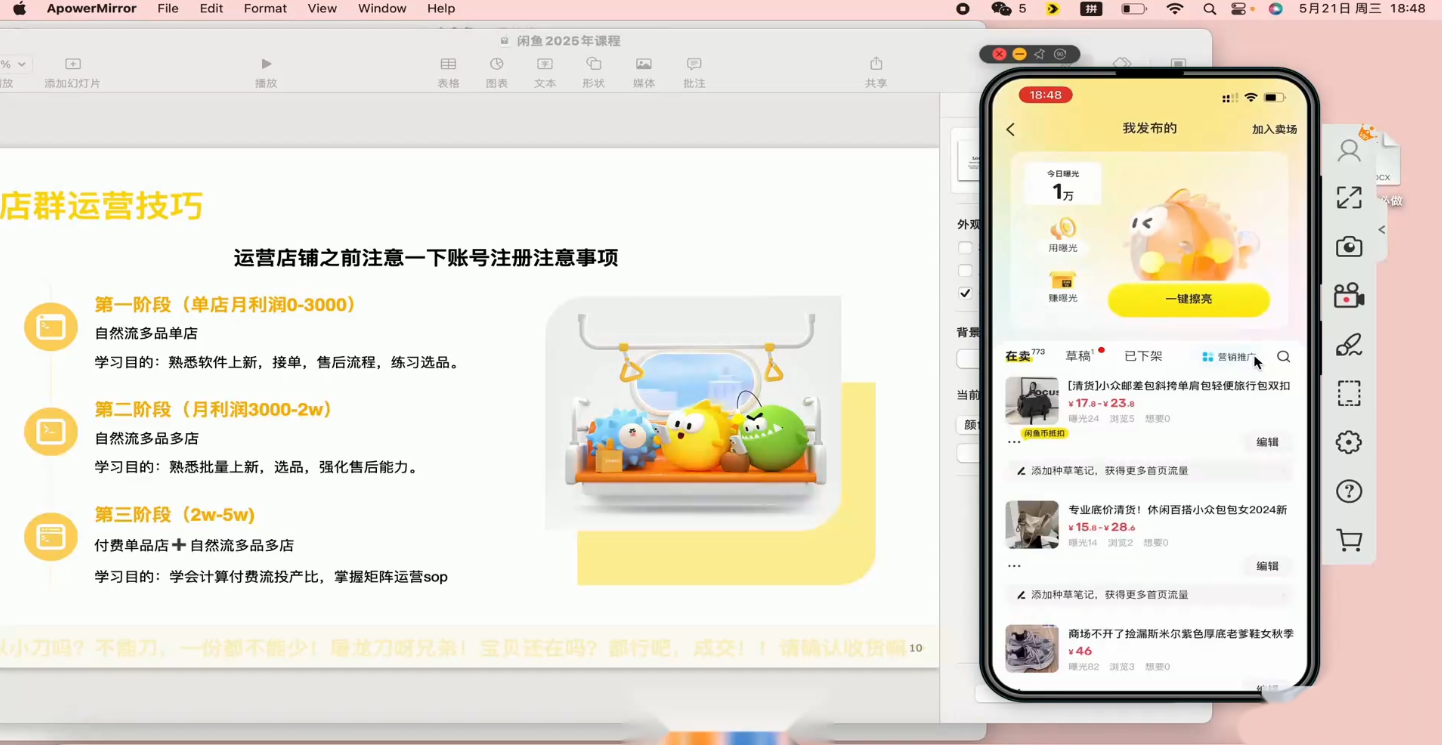1442x745 pixels.
Task: Open the shopping cart icon in sidebar
Action: coord(1349,541)
